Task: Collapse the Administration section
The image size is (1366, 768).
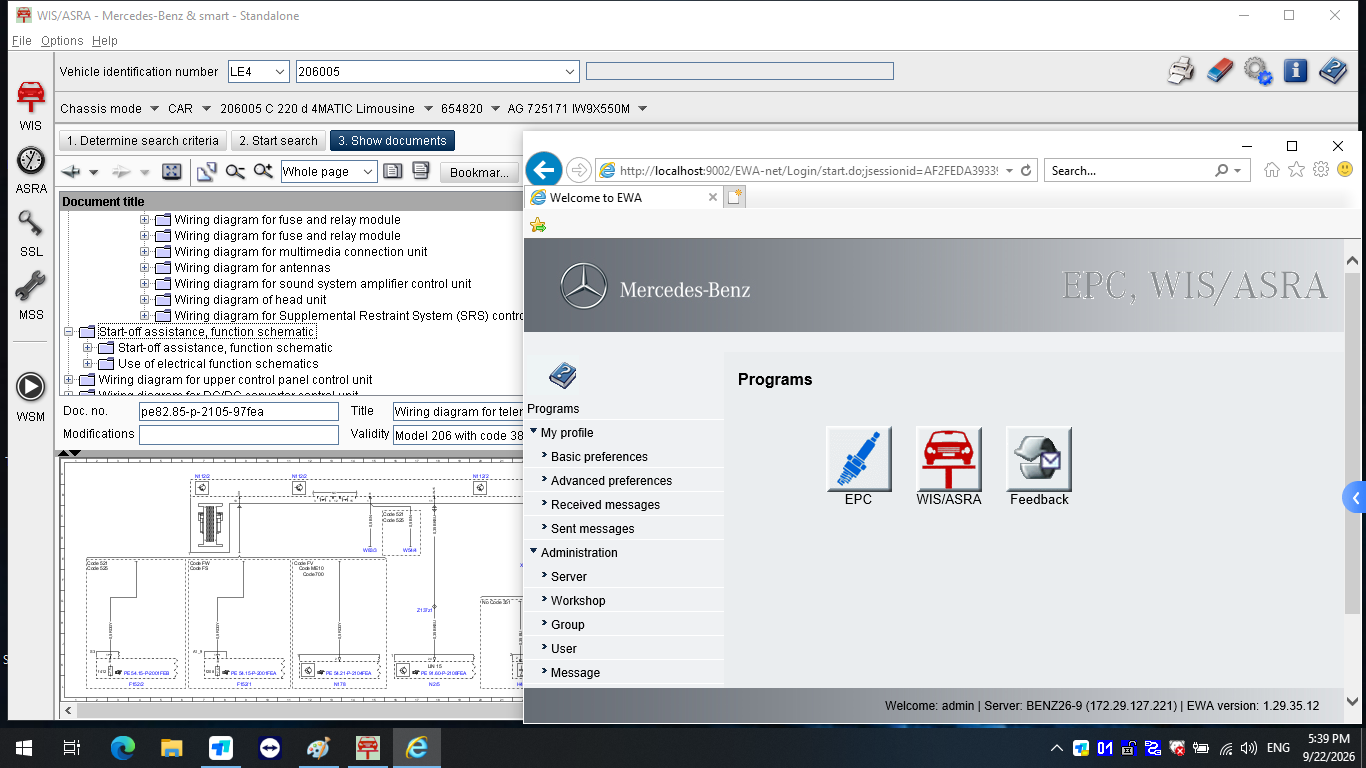Action: pos(534,552)
